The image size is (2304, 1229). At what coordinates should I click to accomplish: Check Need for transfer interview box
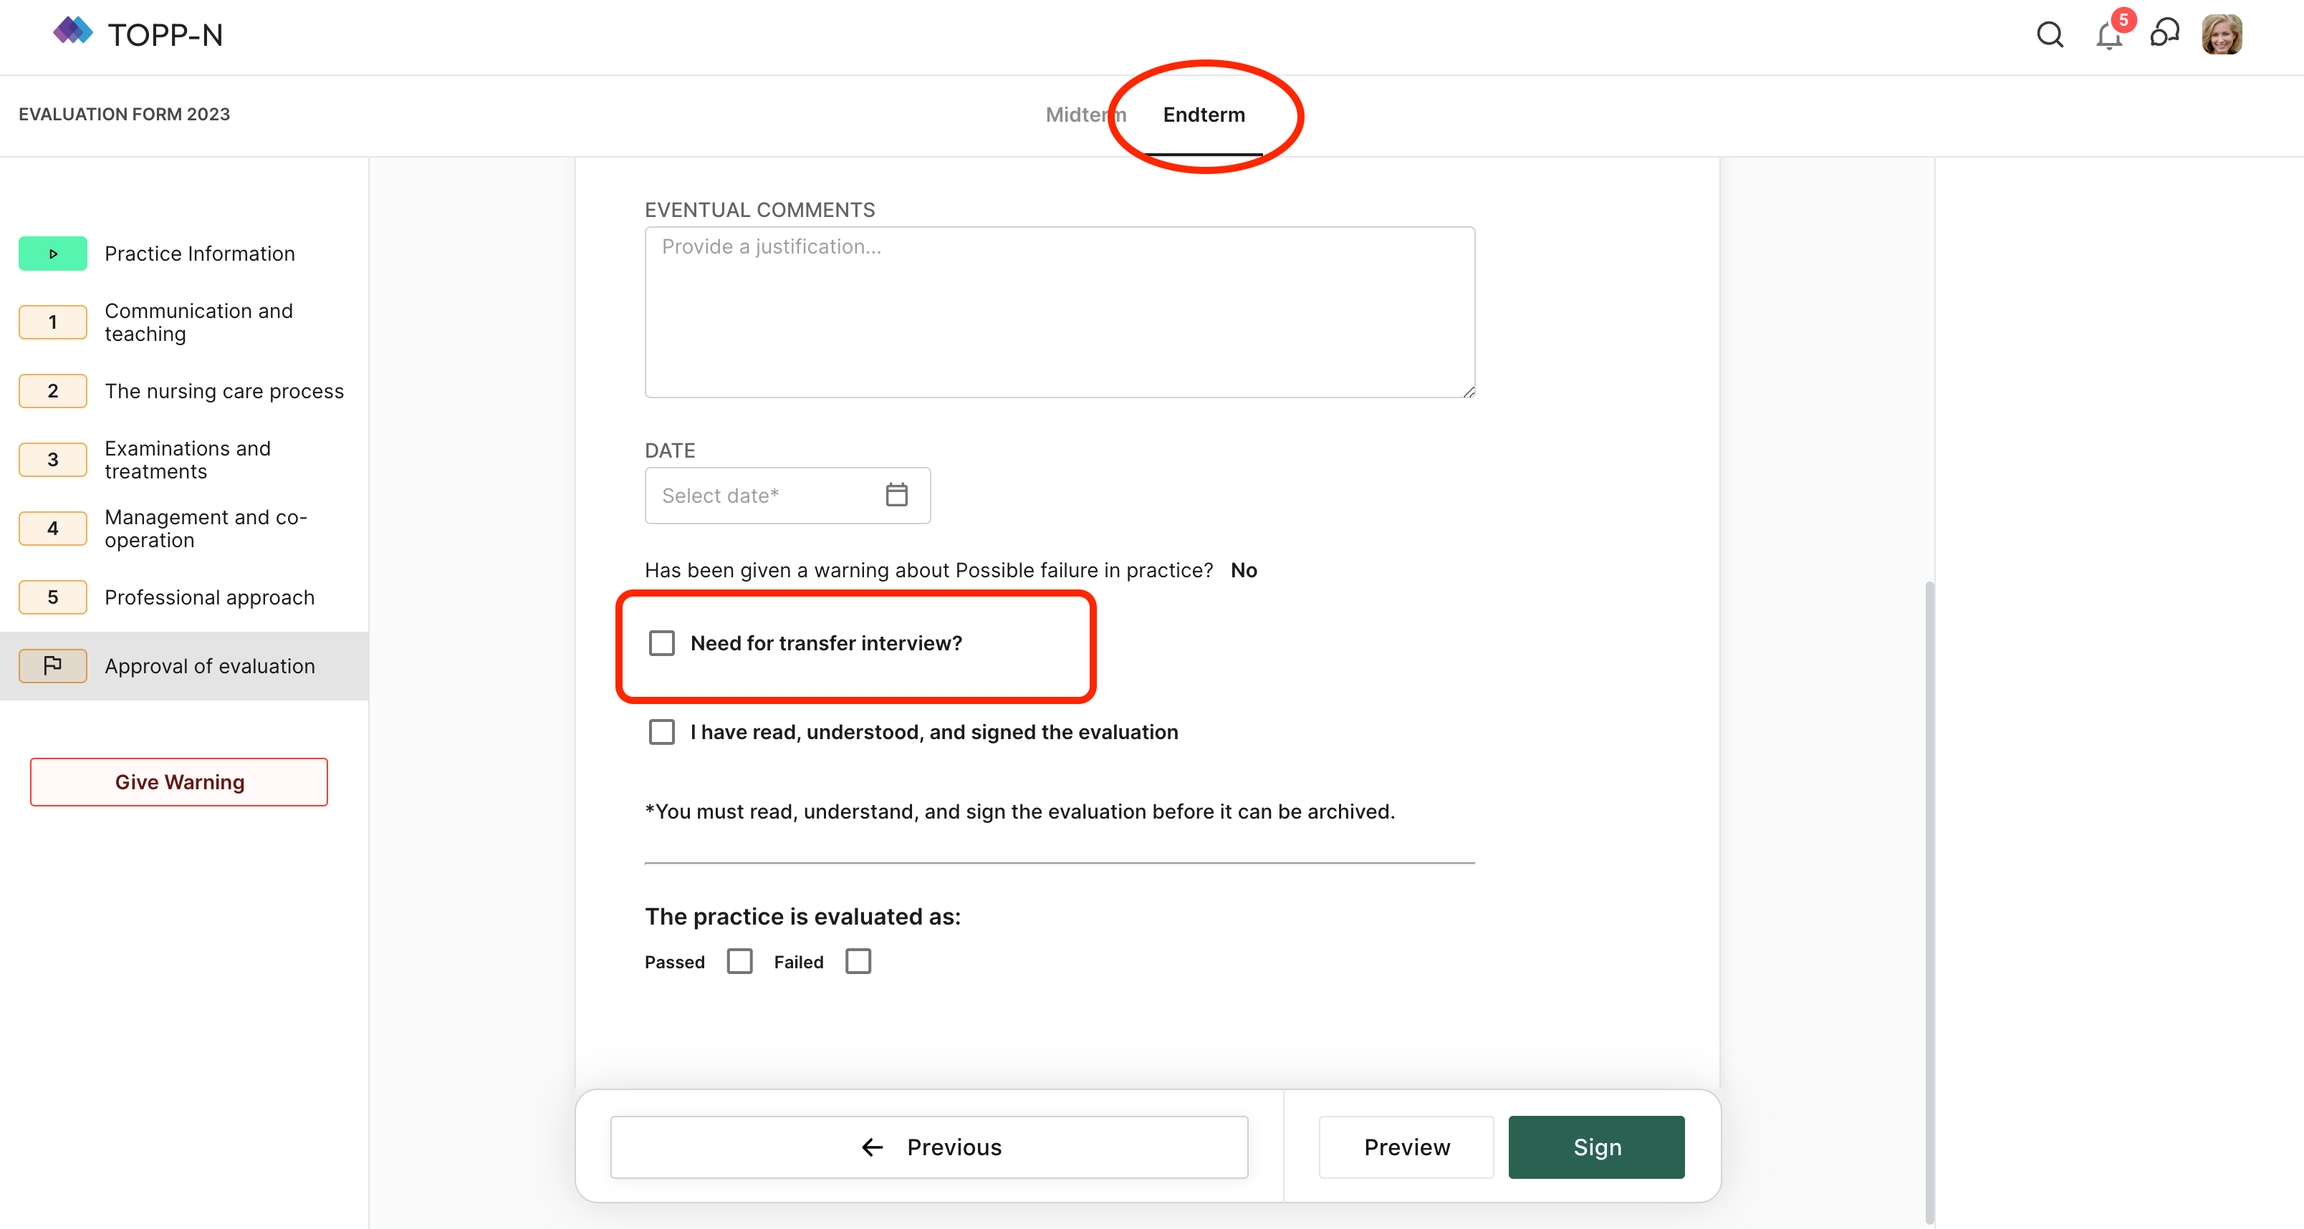point(662,643)
